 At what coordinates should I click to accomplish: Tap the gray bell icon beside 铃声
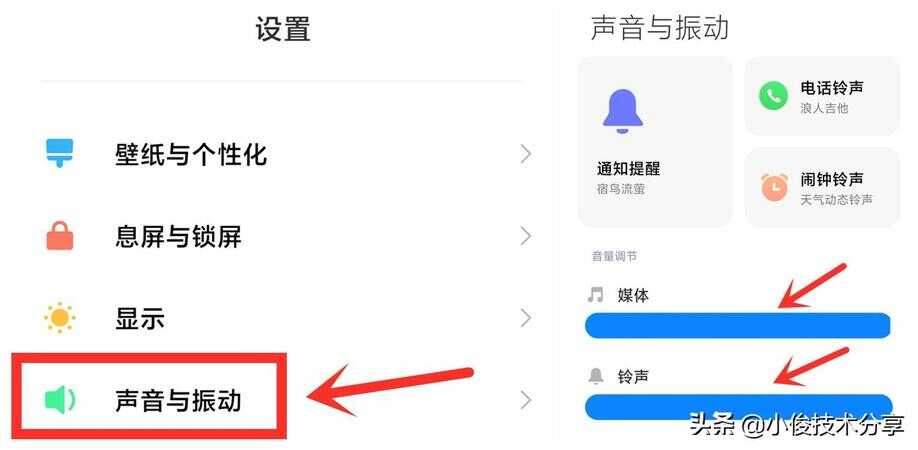click(x=595, y=376)
